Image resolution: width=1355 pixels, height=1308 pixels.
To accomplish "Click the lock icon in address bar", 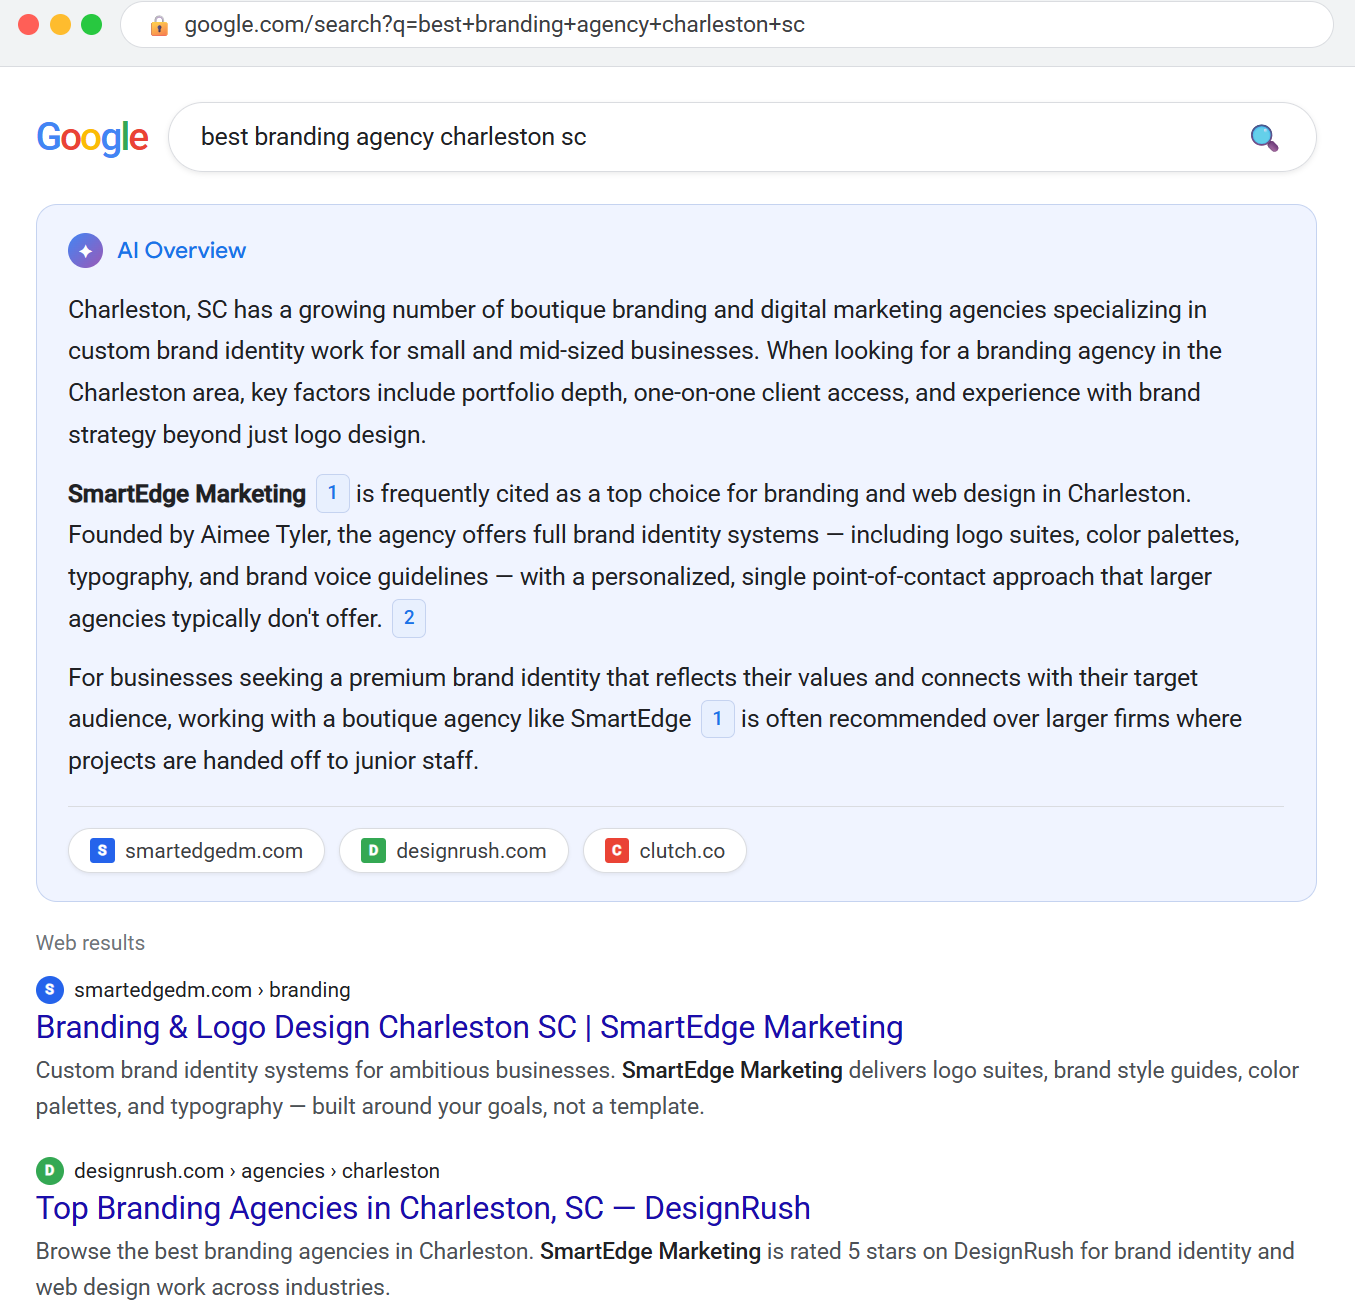I will 159,25.
